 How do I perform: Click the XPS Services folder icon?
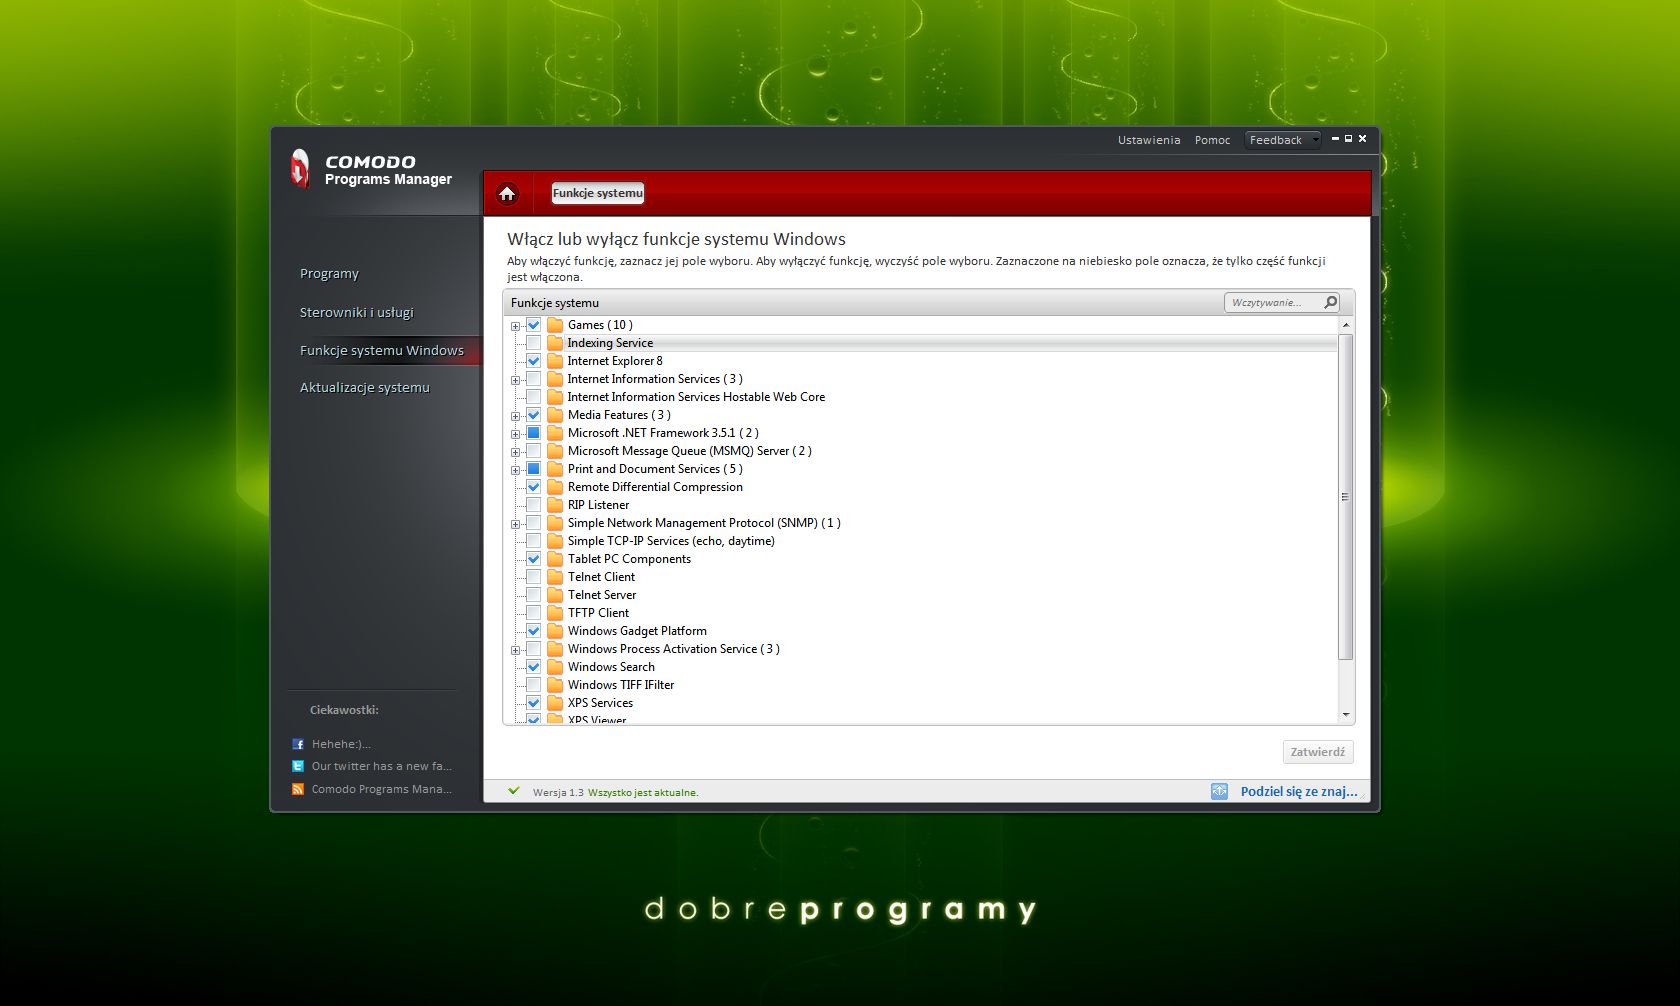click(x=555, y=703)
